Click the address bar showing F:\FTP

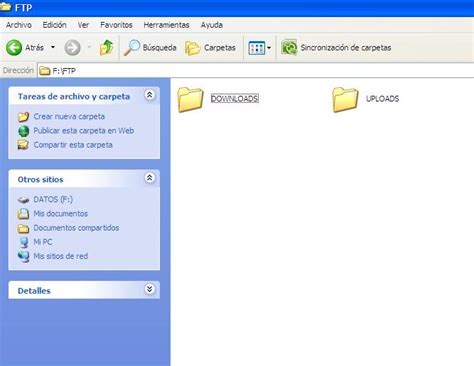tap(255, 71)
